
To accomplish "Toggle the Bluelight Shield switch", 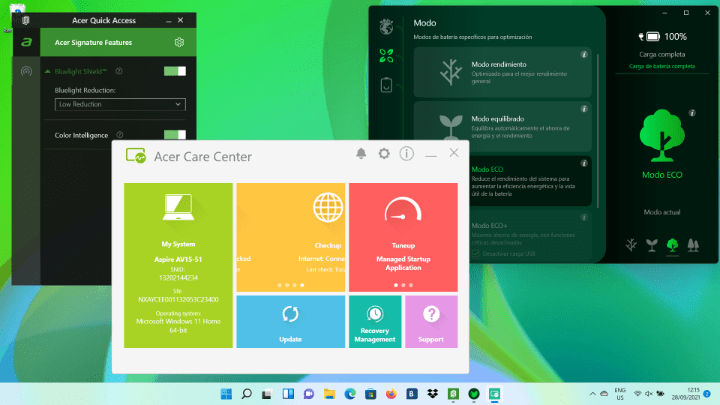I will 175,71.
